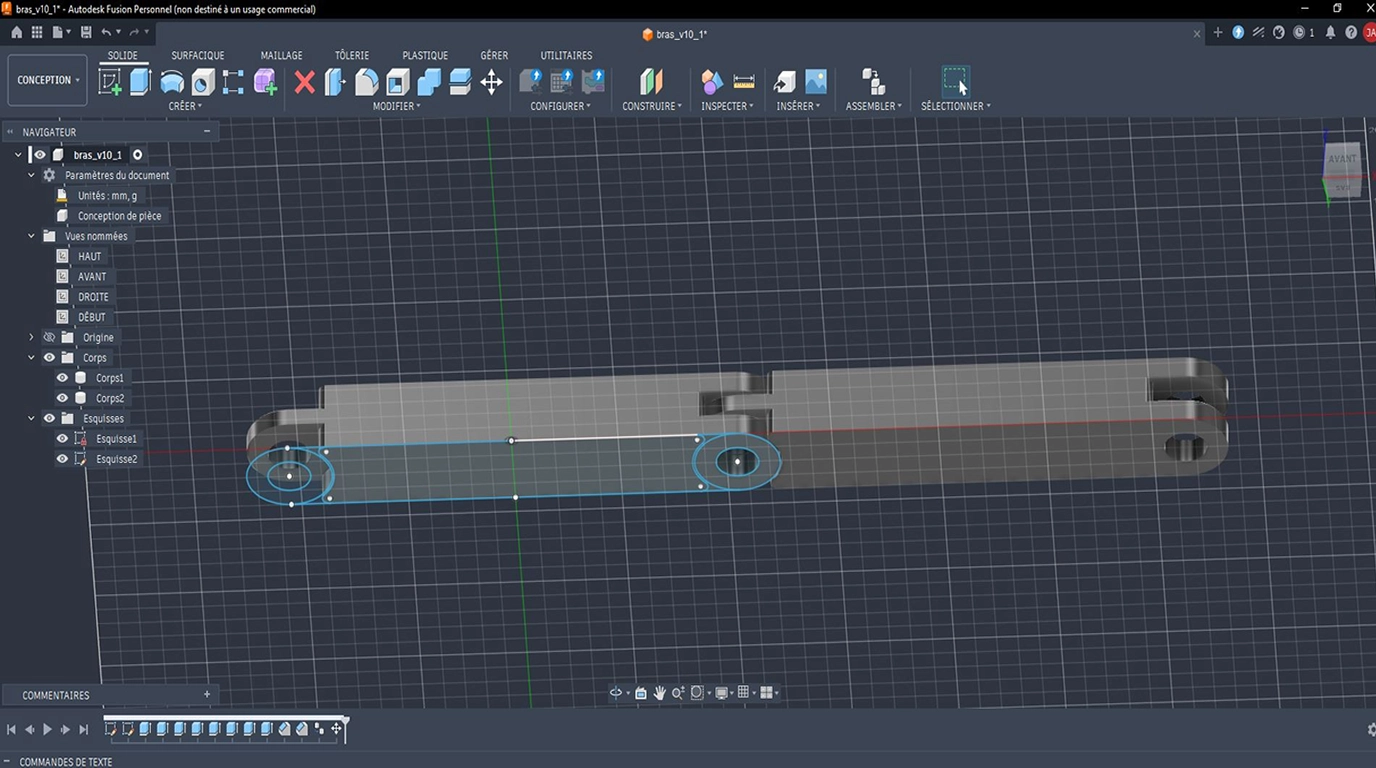Select the Create Sketch tool icon
The height and width of the screenshot is (768, 1376).
pos(110,81)
